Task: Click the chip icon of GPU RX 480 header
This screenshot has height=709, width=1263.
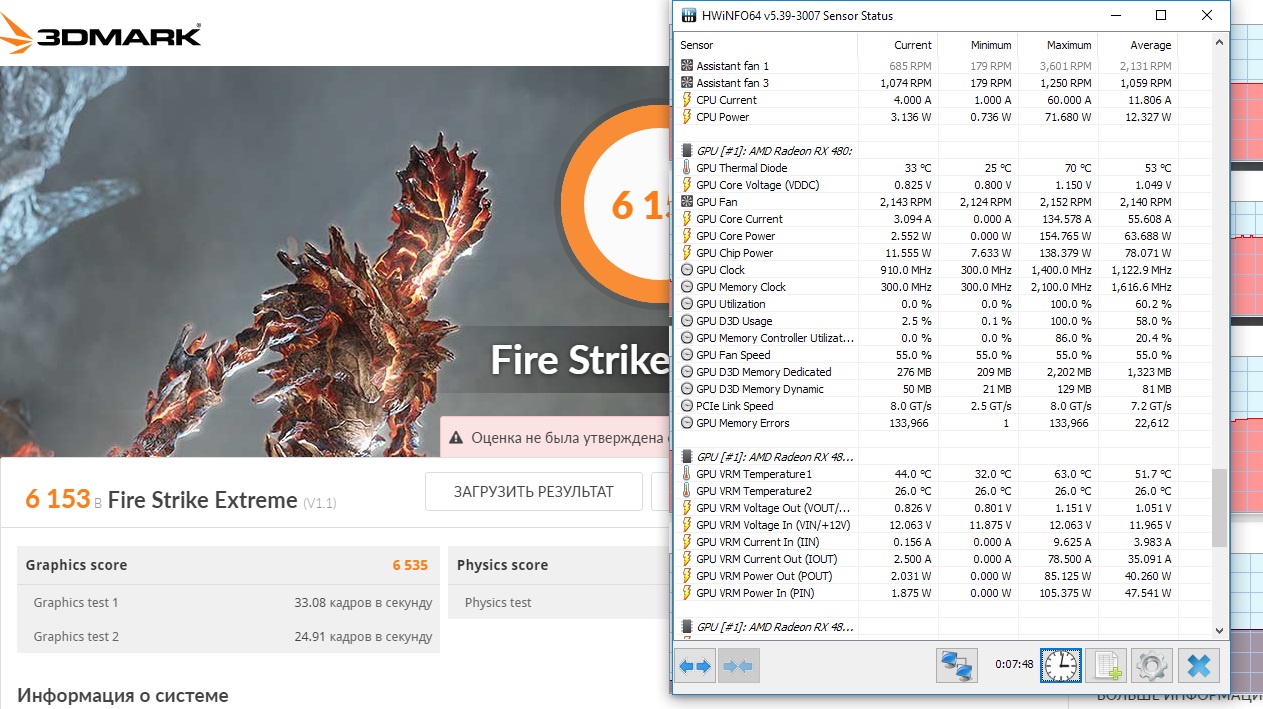Action: 687,151
